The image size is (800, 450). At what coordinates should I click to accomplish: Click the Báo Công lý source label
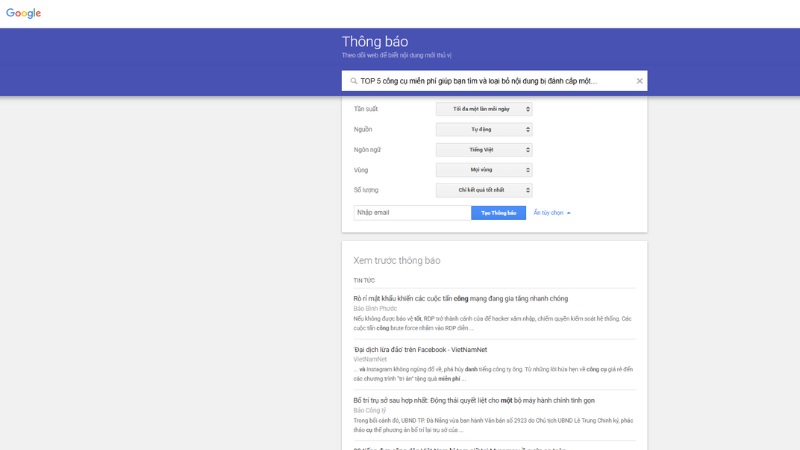point(370,411)
